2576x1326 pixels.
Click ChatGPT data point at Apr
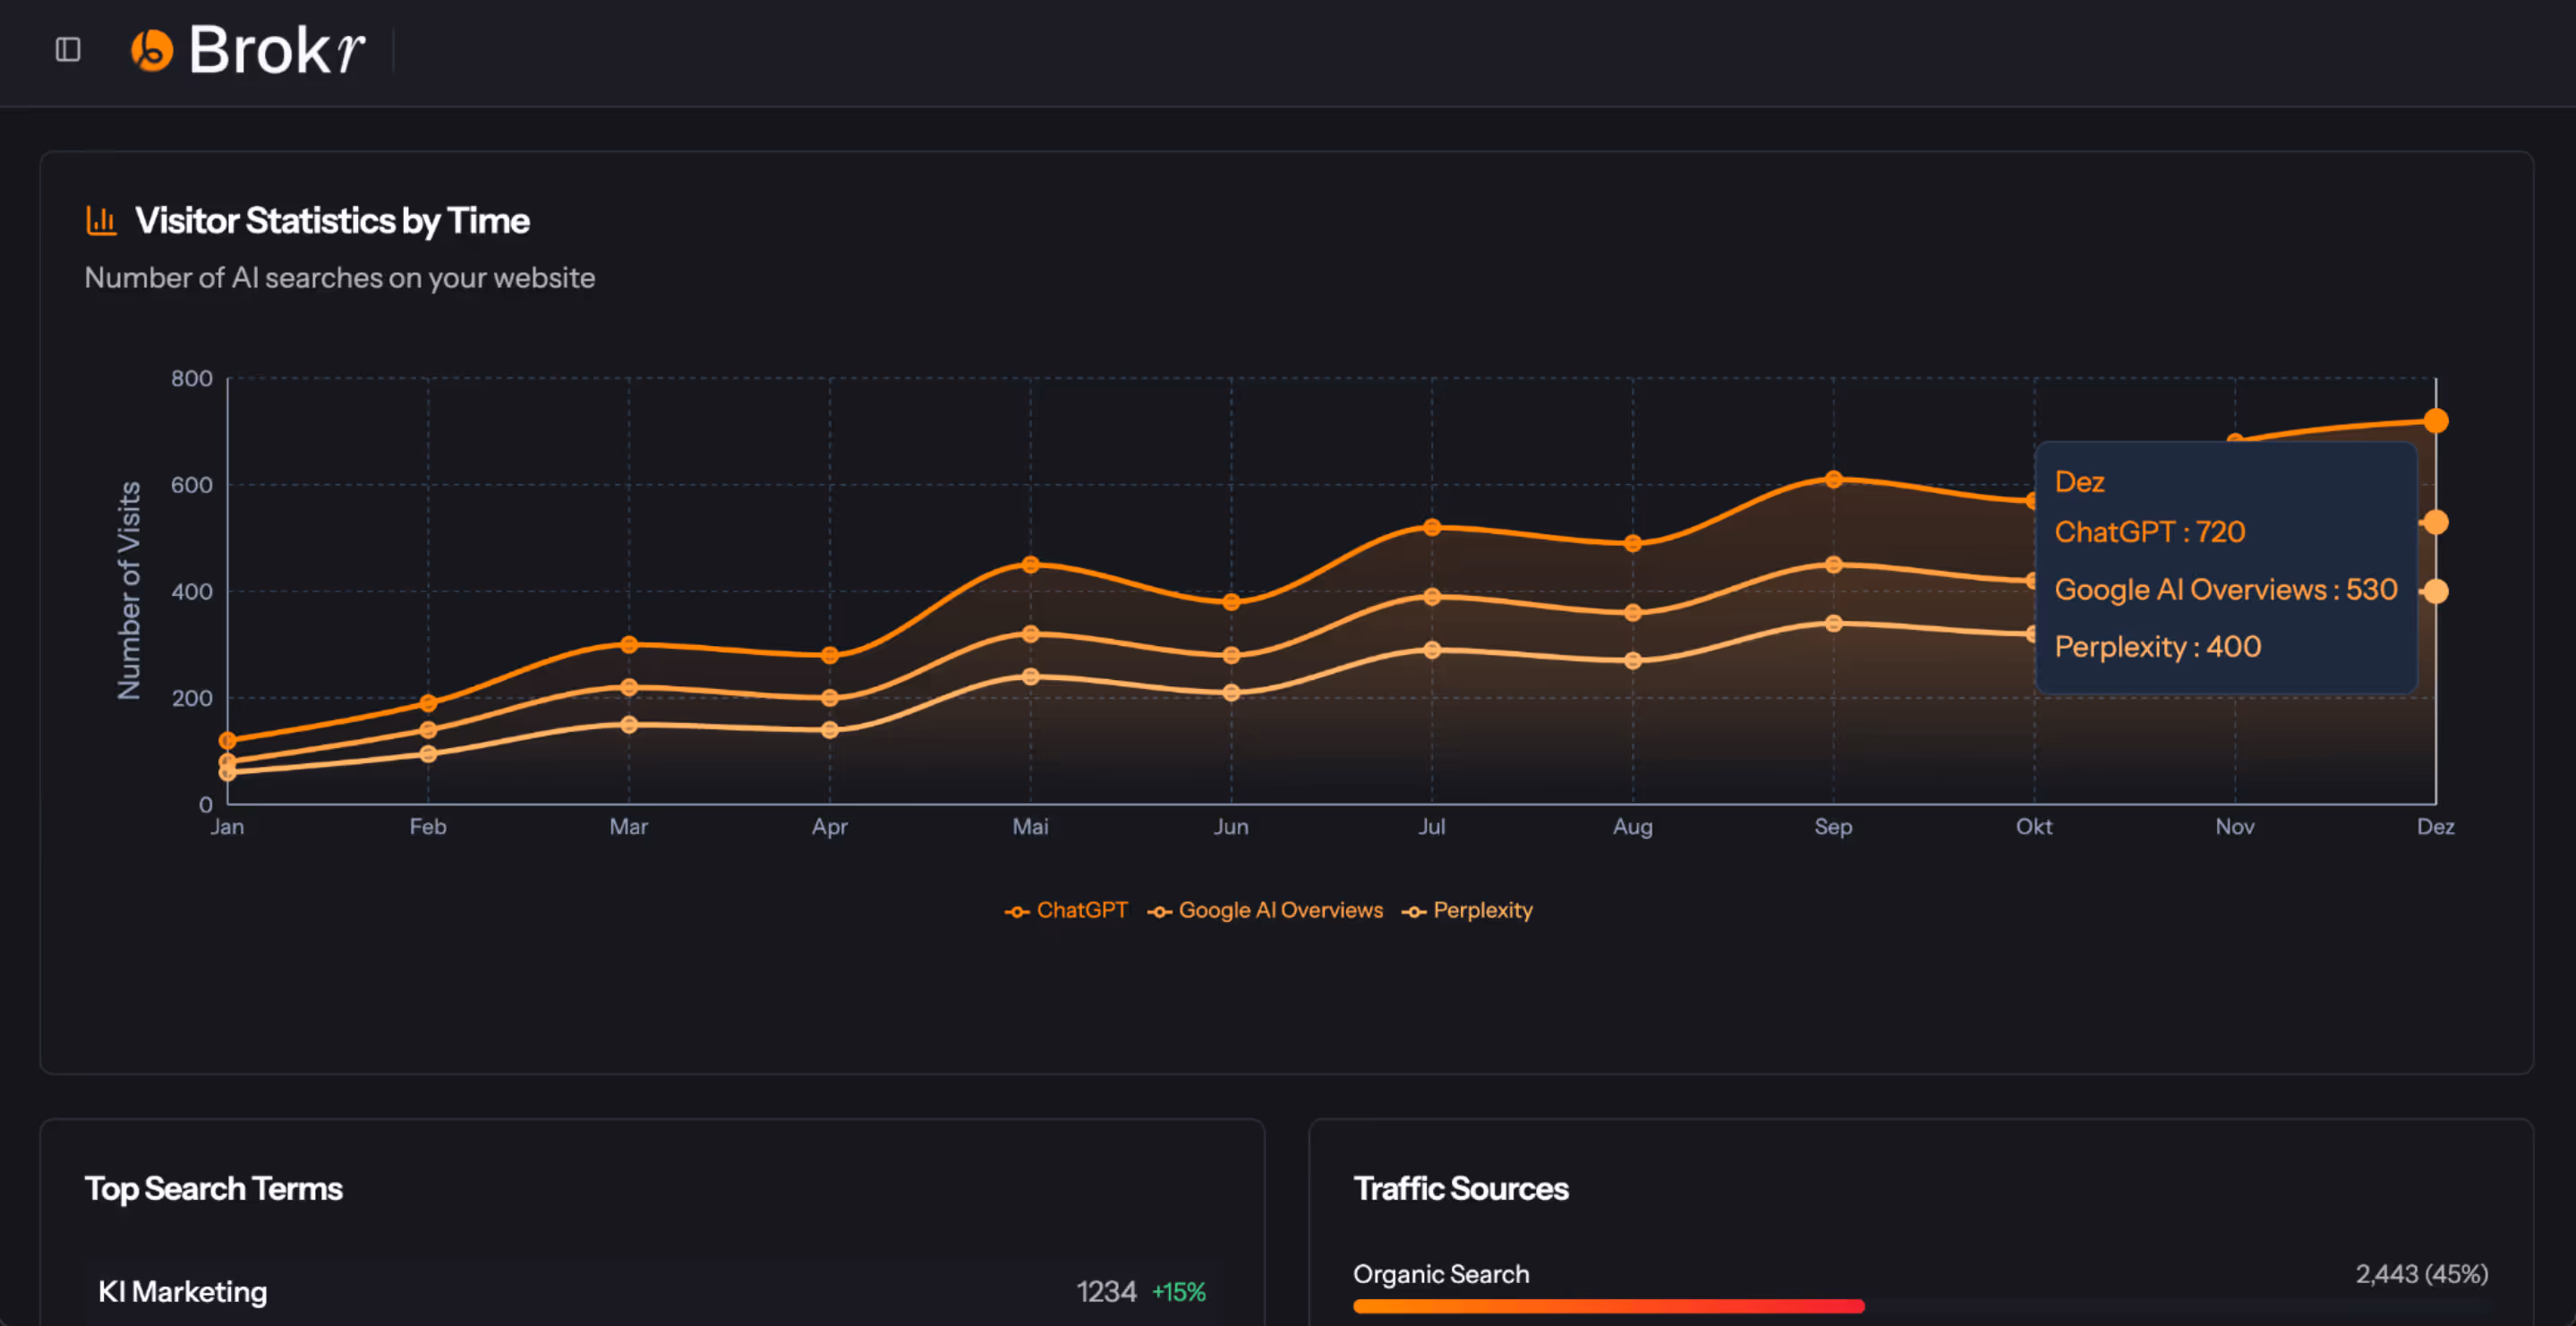830,655
